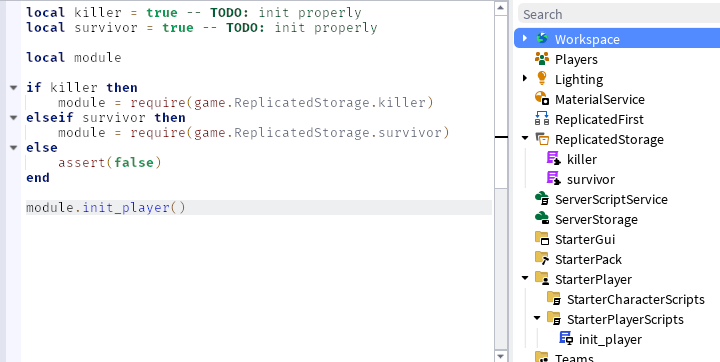720x362 pixels.
Task: Click the editor scrollbar down arrow
Action: 501,356
